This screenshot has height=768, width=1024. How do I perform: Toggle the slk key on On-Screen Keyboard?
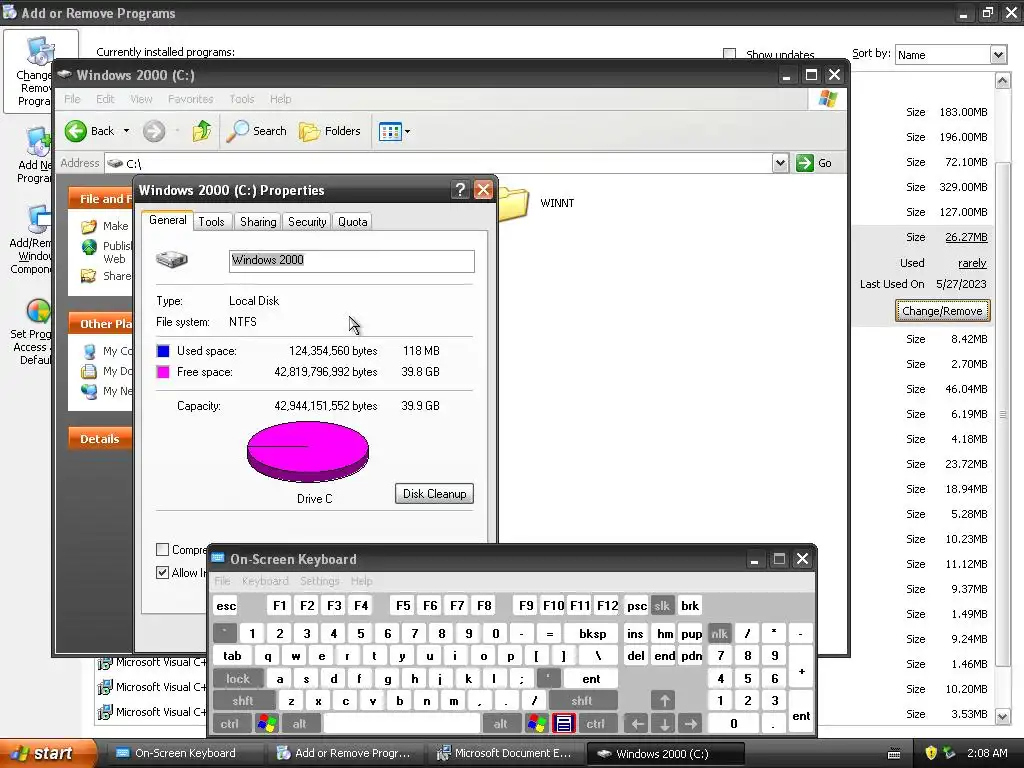pos(662,606)
